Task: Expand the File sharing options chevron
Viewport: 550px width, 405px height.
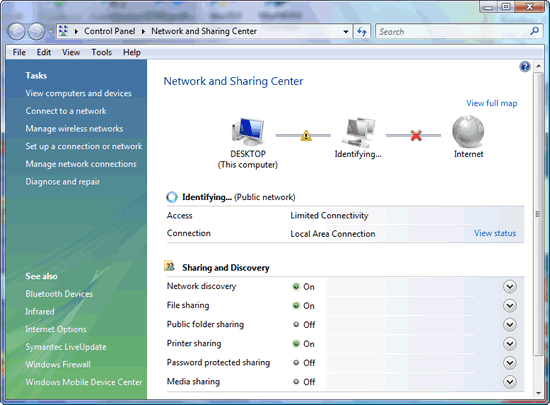Action: (x=510, y=306)
